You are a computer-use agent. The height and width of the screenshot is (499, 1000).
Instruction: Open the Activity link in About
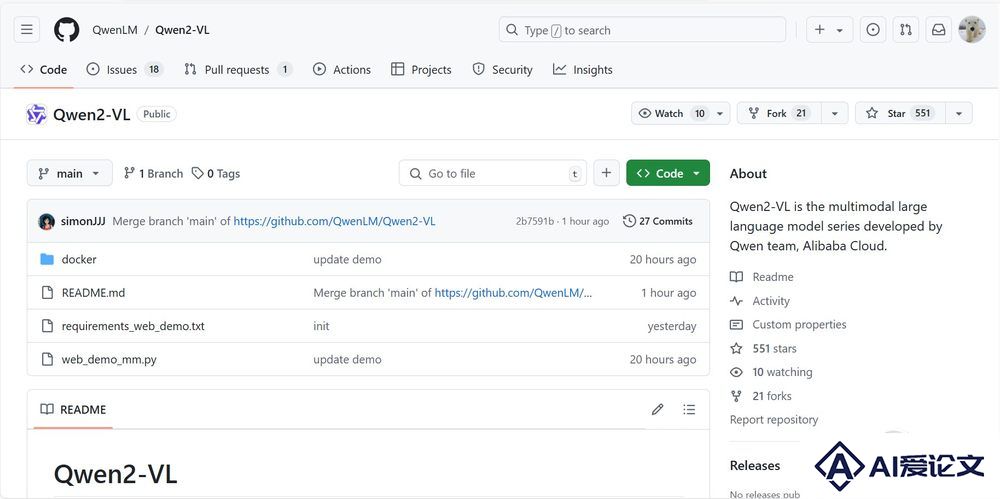pyautogui.click(x=771, y=301)
